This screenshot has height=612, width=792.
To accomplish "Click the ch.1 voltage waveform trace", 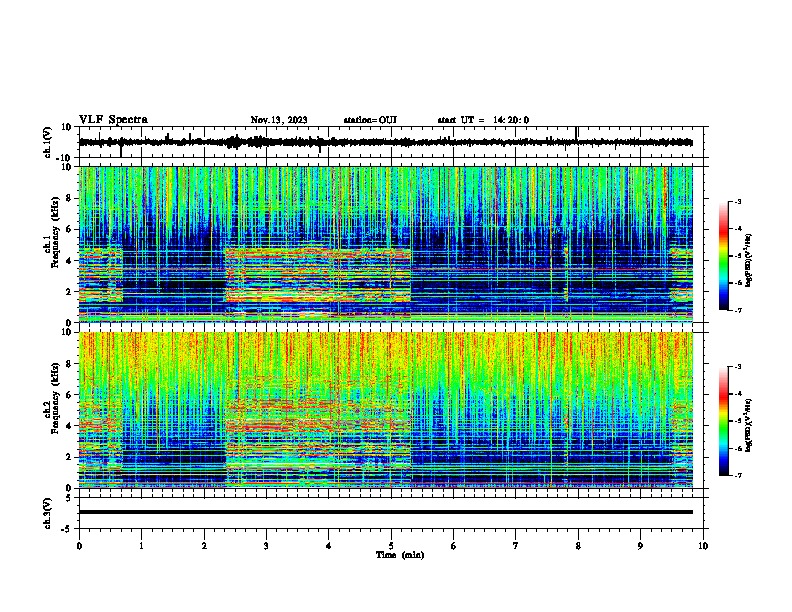I will click(386, 142).
